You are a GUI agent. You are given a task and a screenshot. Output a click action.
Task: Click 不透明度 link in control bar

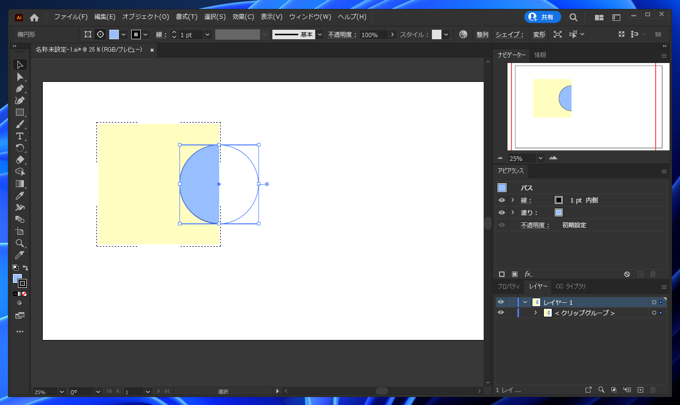(x=342, y=34)
